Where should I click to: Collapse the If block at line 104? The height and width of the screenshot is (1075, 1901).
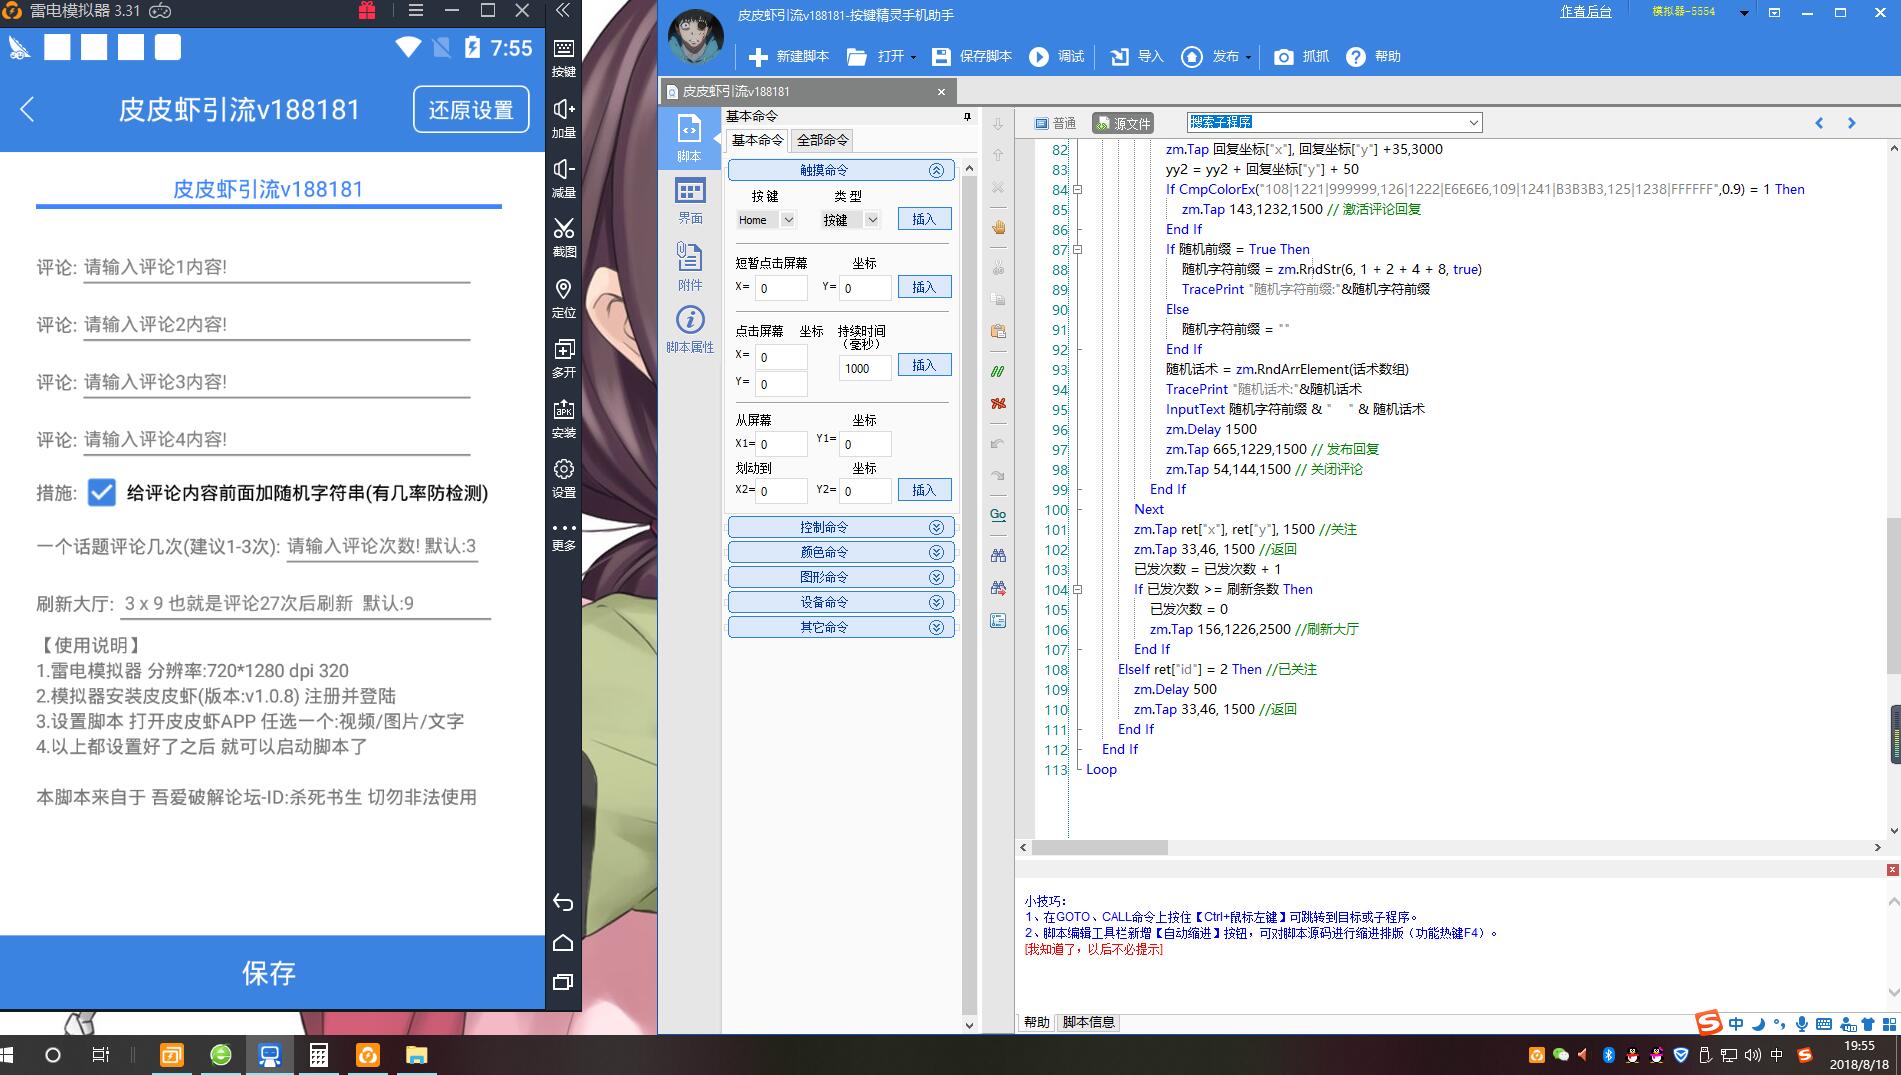1077,590
